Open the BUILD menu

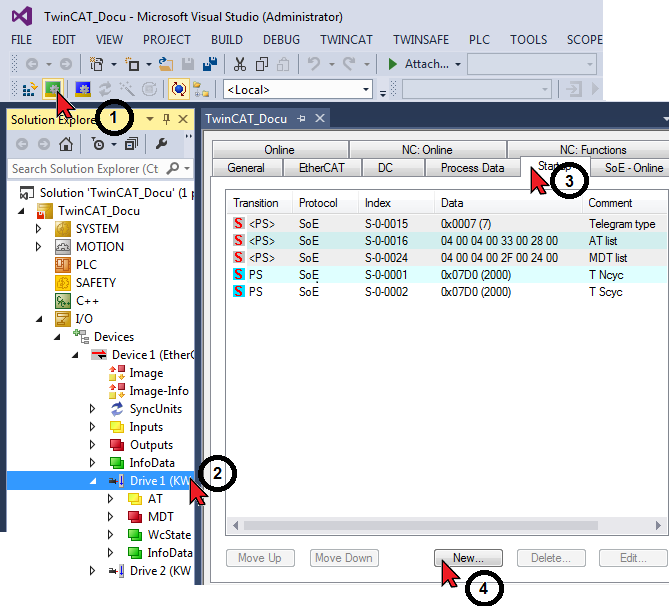coord(227,40)
